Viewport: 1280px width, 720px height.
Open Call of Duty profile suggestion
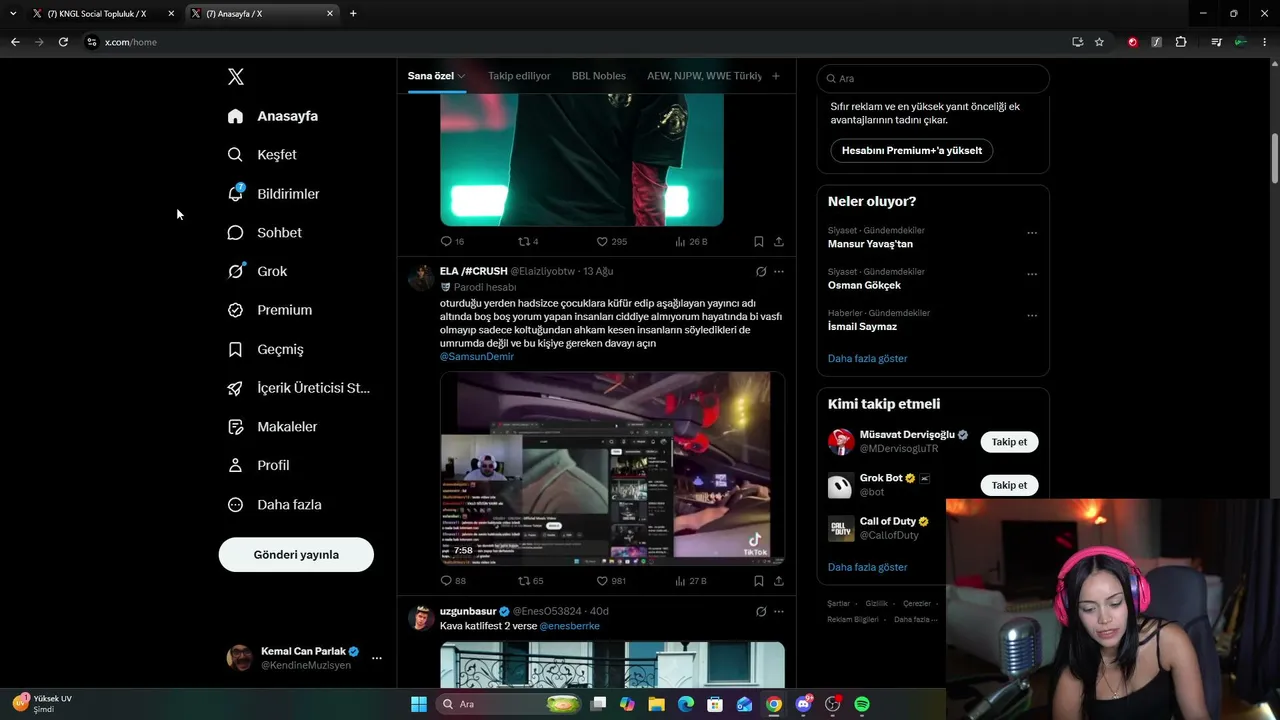888,521
